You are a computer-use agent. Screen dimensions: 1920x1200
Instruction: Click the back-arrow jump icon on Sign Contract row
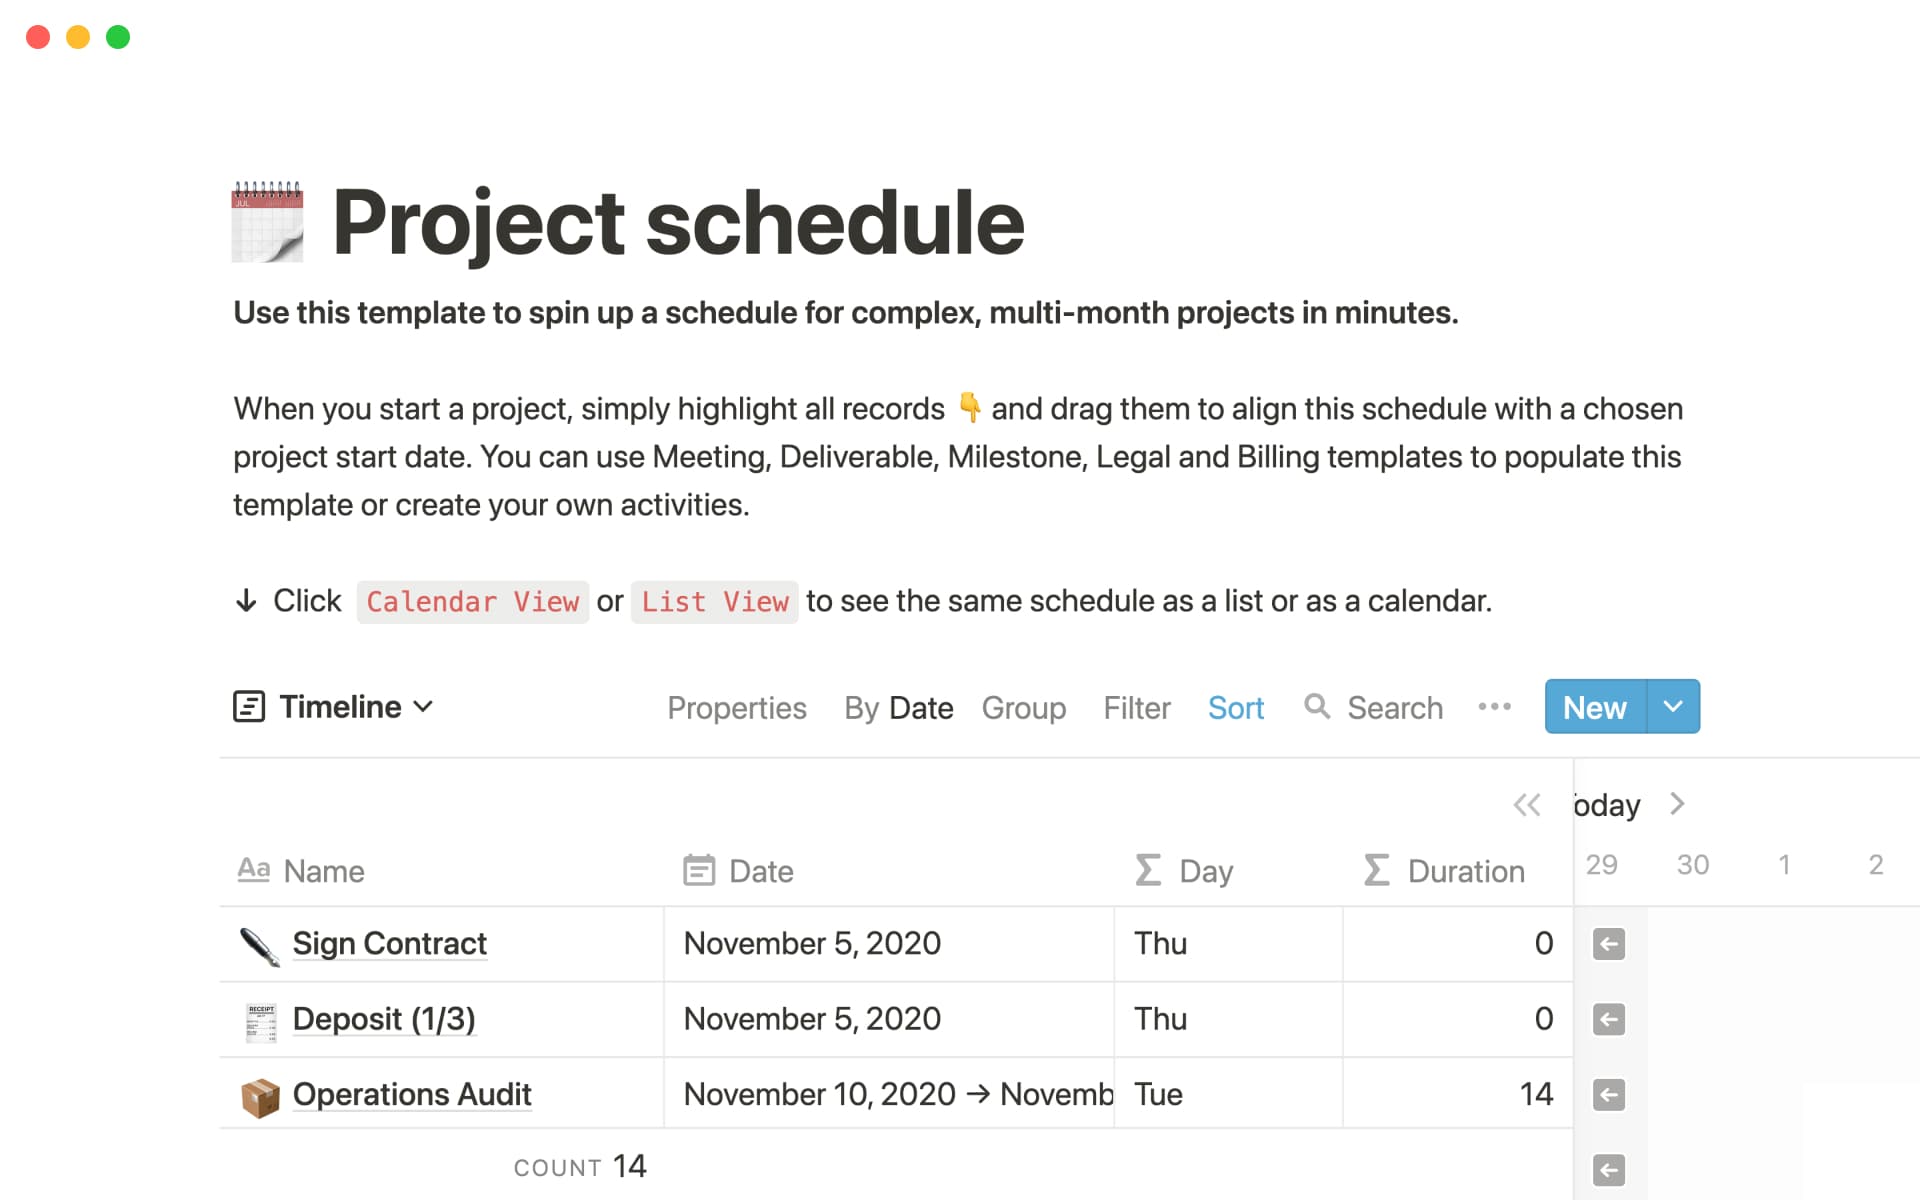[x=1608, y=943]
